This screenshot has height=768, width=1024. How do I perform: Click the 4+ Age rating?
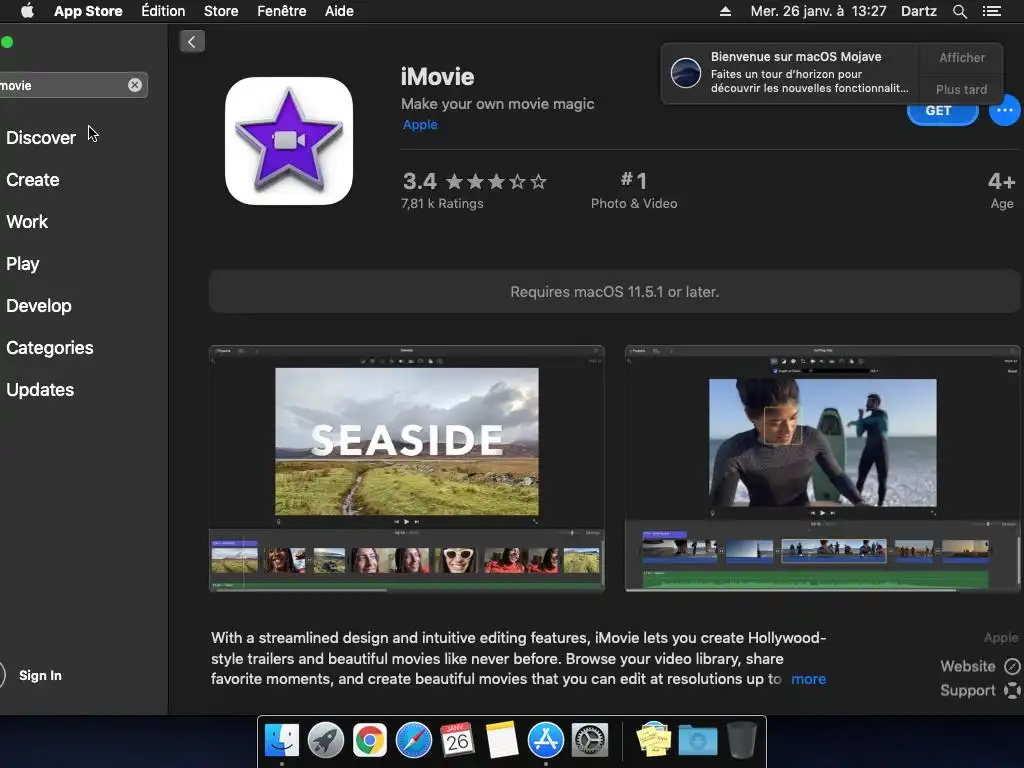point(1001,189)
